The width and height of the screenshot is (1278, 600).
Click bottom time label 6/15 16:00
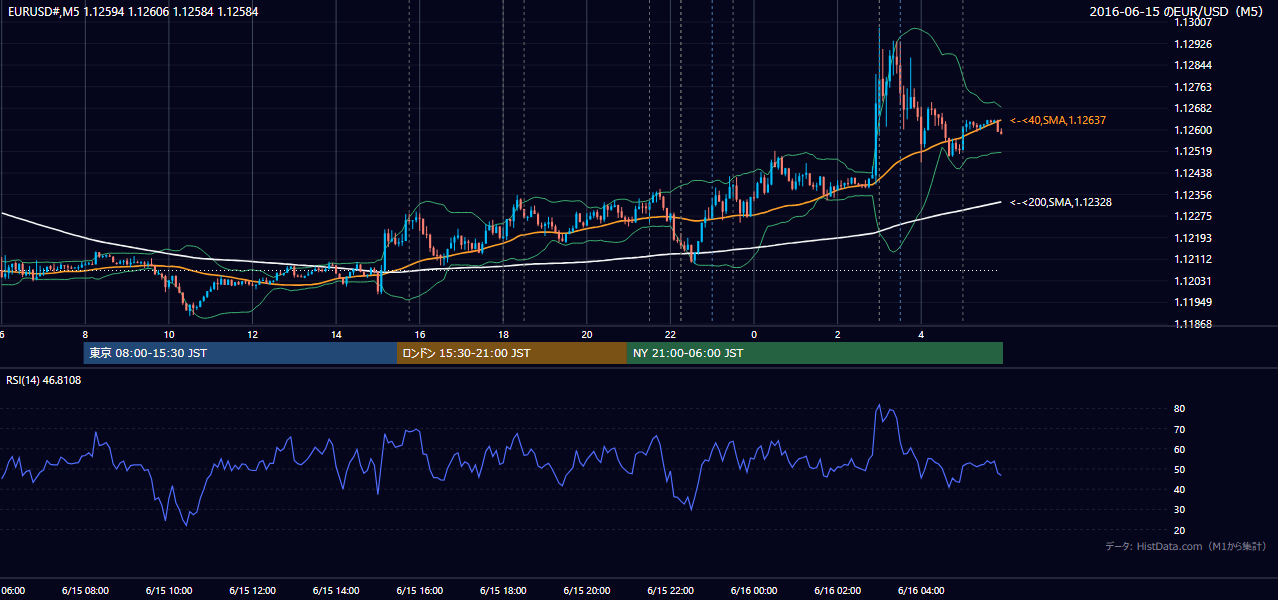pos(419,591)
